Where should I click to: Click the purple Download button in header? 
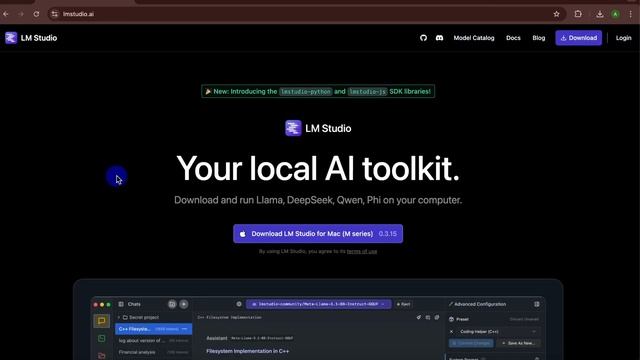point(578,38)
